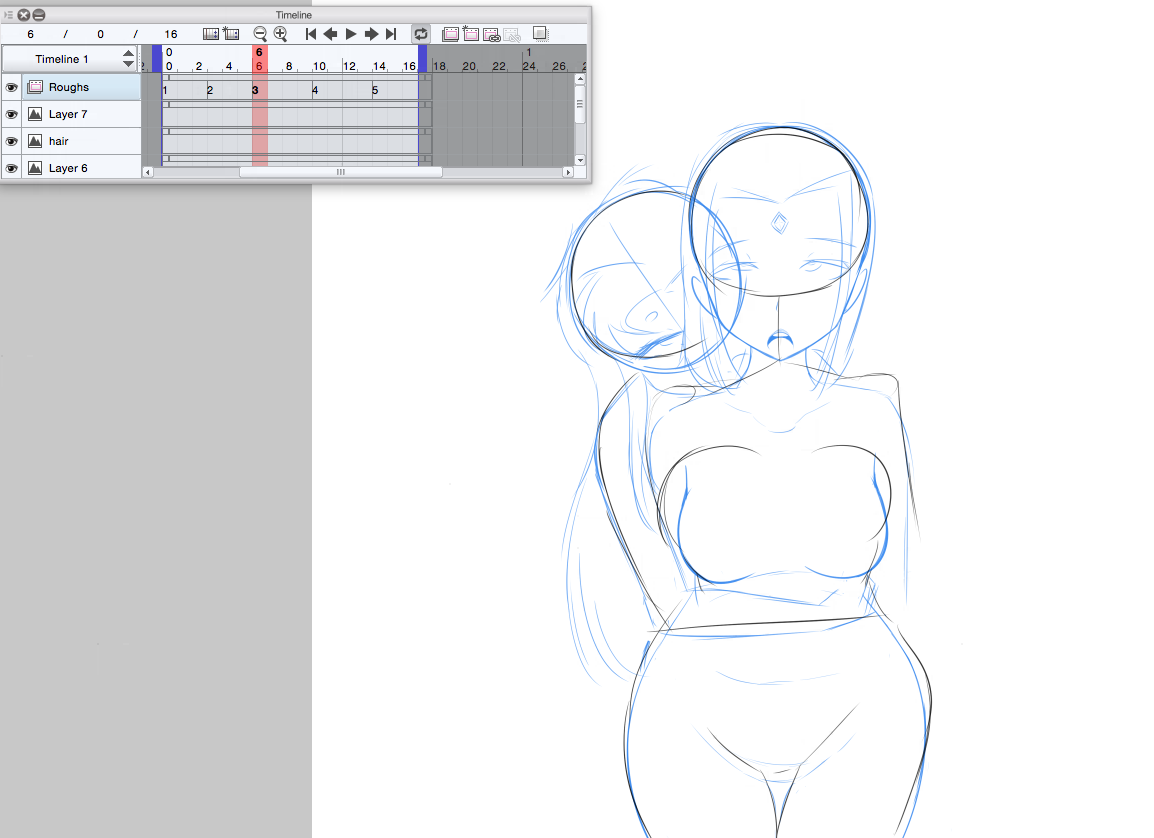Toggle loop playback
The height and width of the screenshot is (838, 1154).
[421, 34]
